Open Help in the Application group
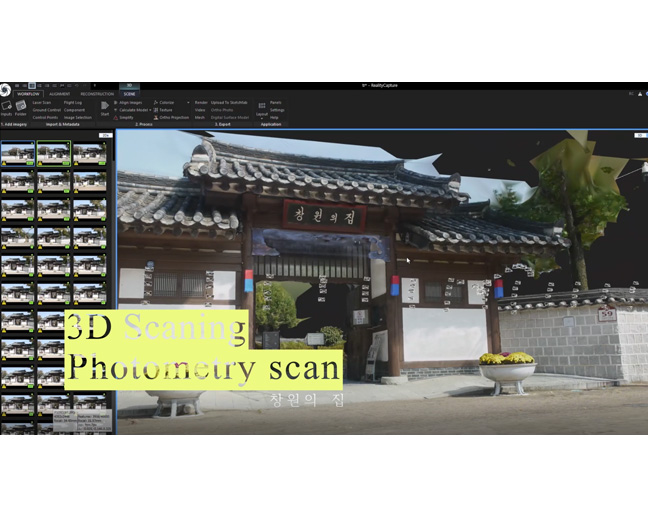The image size is (648, 516). [274, 117]
